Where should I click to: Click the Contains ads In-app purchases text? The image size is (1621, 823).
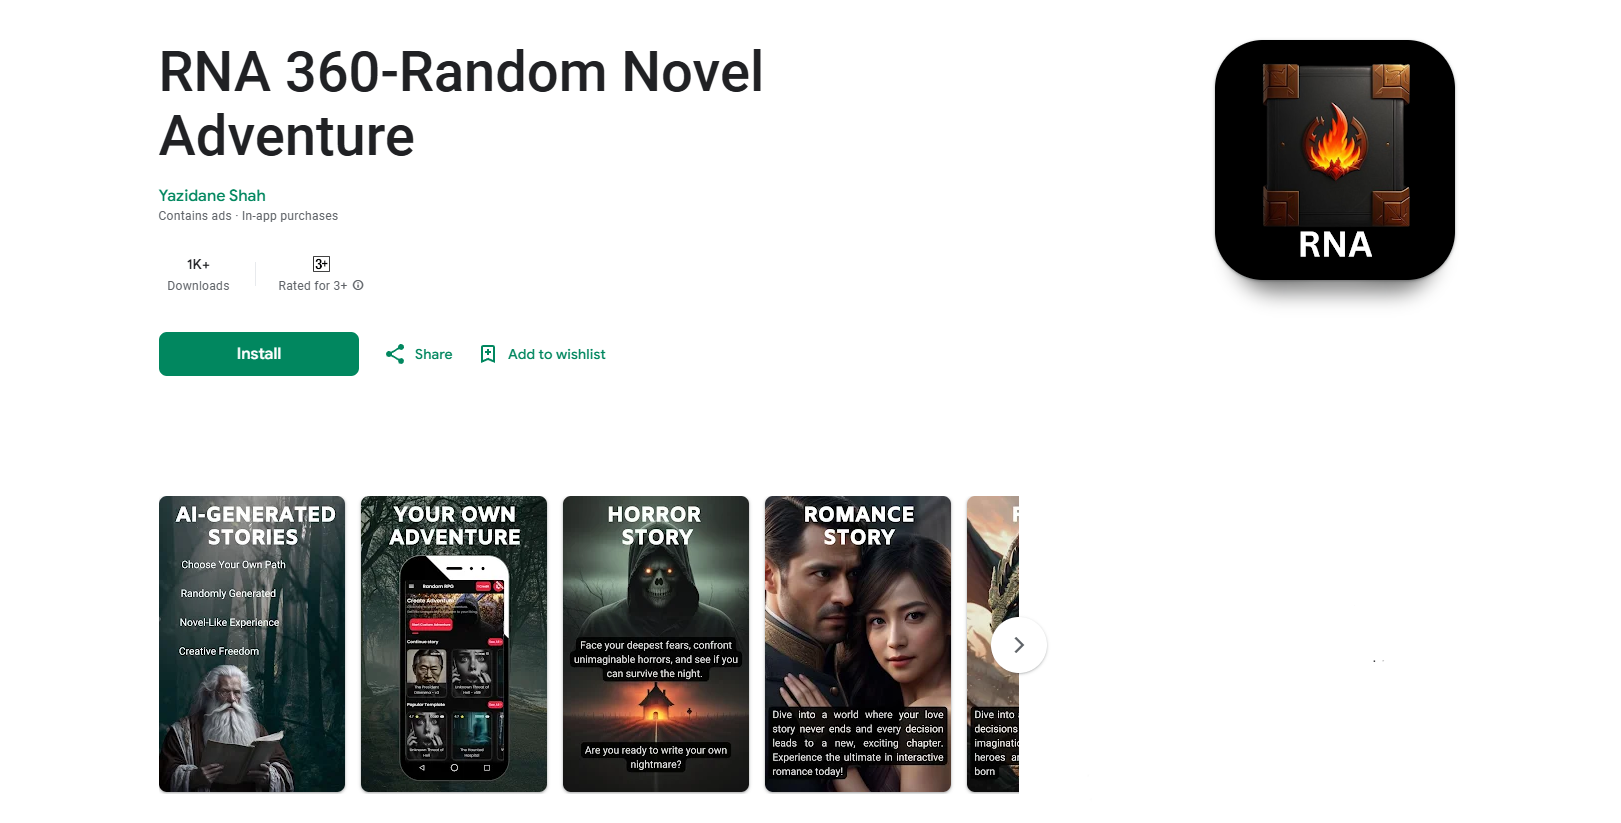(248, 216)
